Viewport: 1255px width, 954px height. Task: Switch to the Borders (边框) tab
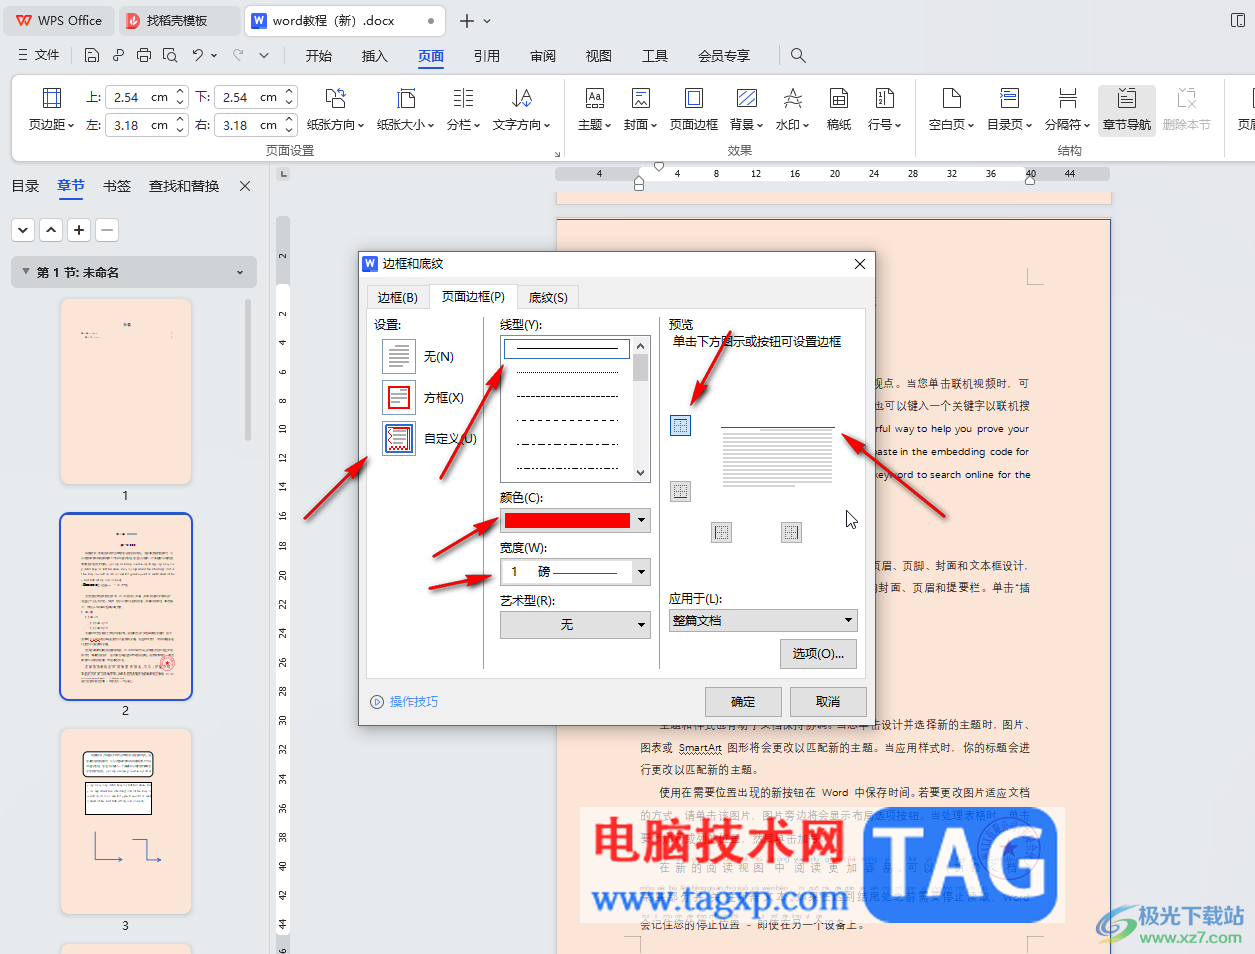tap(398, 297)
